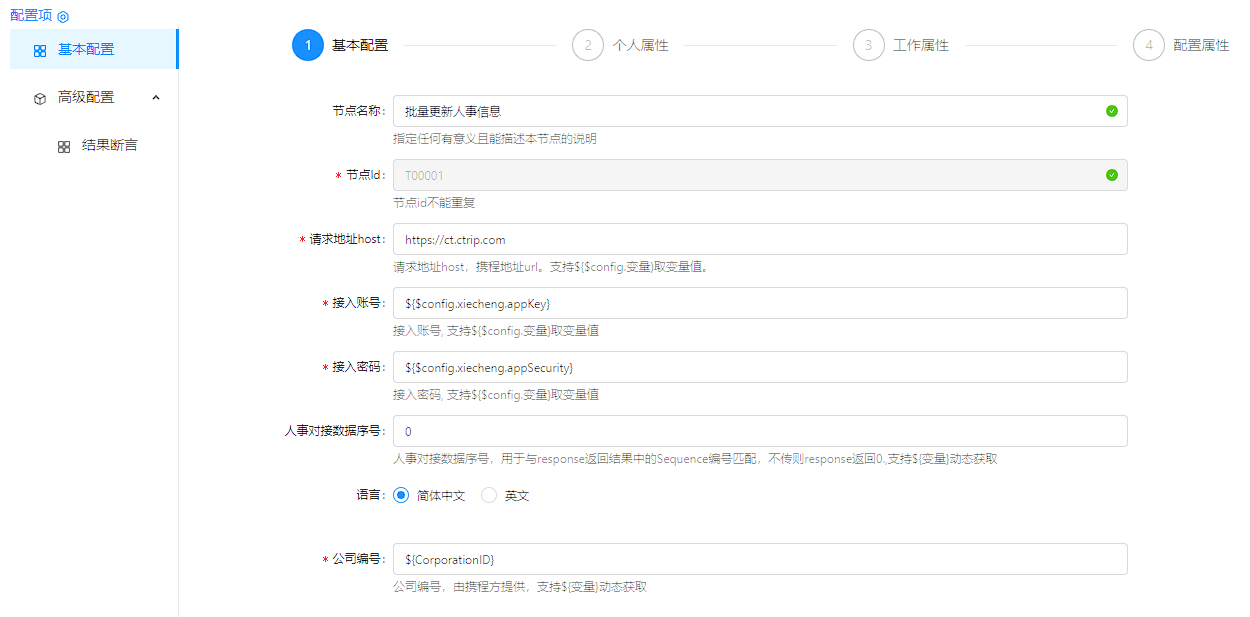Jump to the 配置属性 step
The width and height of the screenshot is (1250, 617).
(1200, 45)
